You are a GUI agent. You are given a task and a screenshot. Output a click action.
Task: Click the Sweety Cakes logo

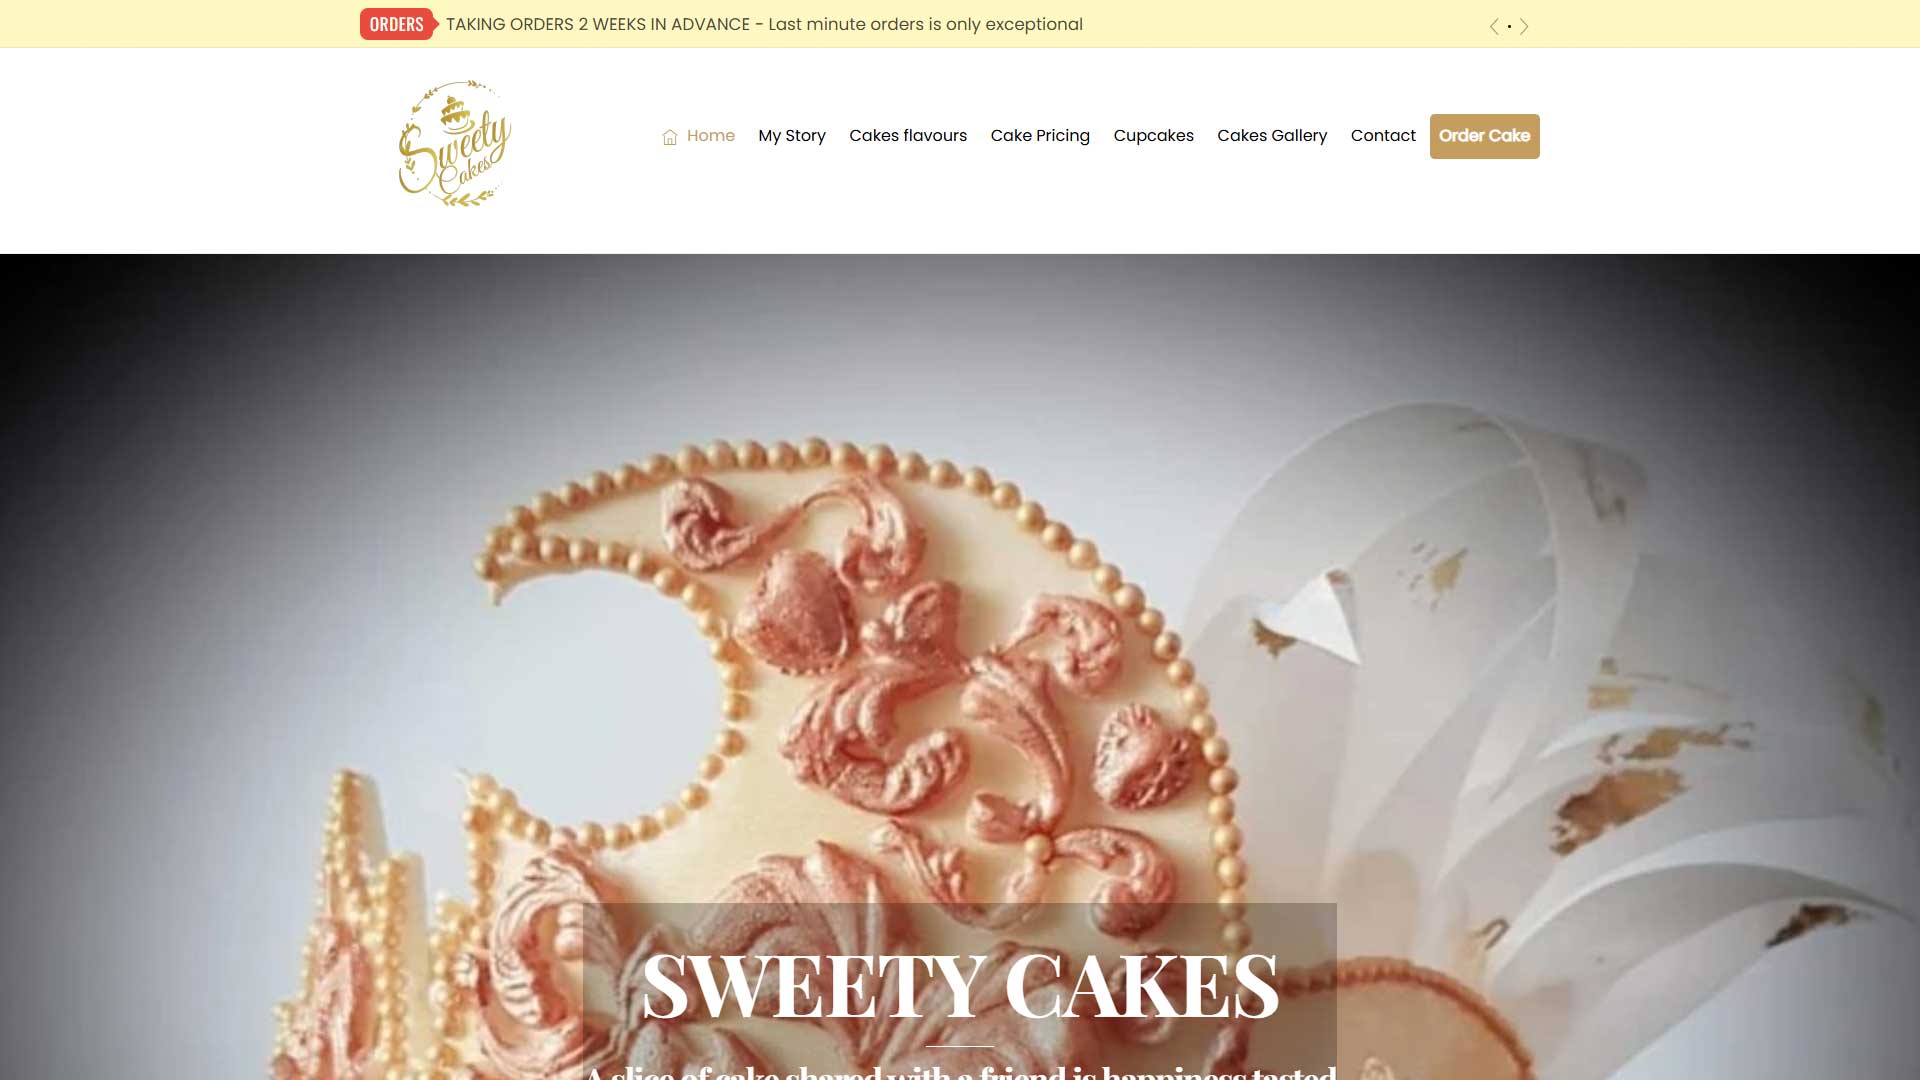pos(455,144)
